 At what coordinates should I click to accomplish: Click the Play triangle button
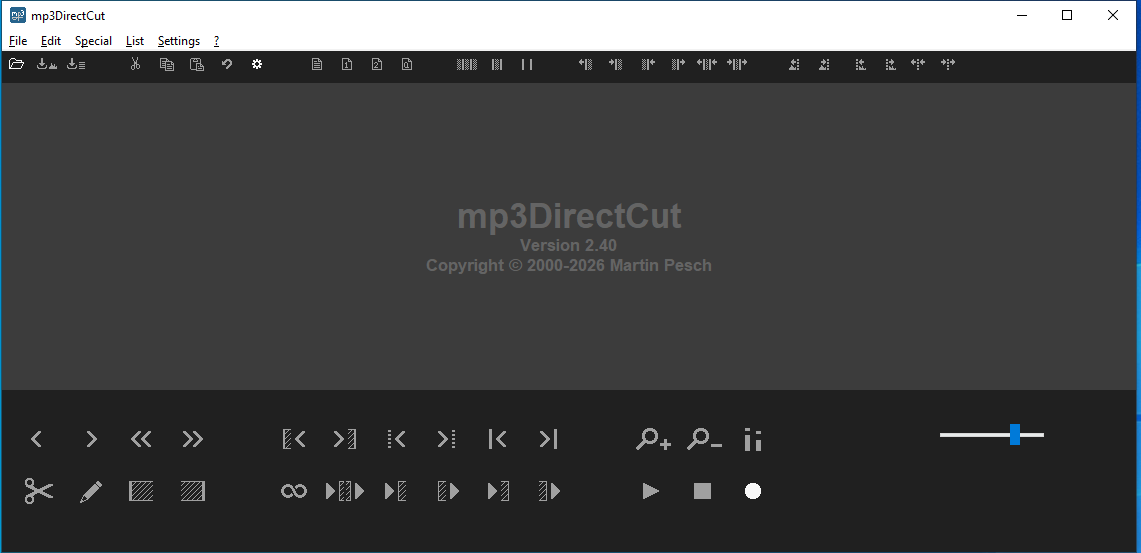pos(651,491)
